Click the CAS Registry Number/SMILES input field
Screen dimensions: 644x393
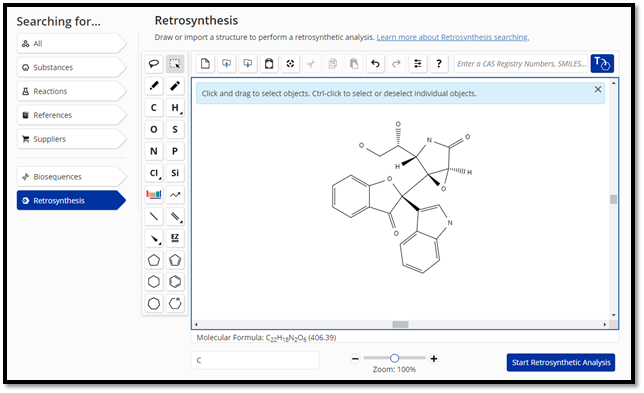pos(521,64)
